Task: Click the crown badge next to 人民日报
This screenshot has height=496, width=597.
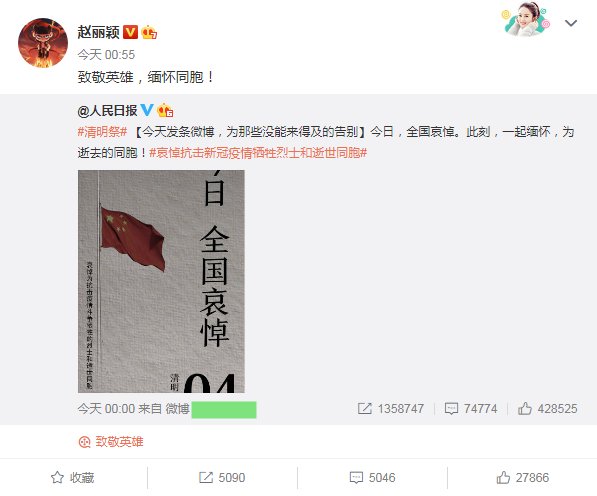Action: 165,110
